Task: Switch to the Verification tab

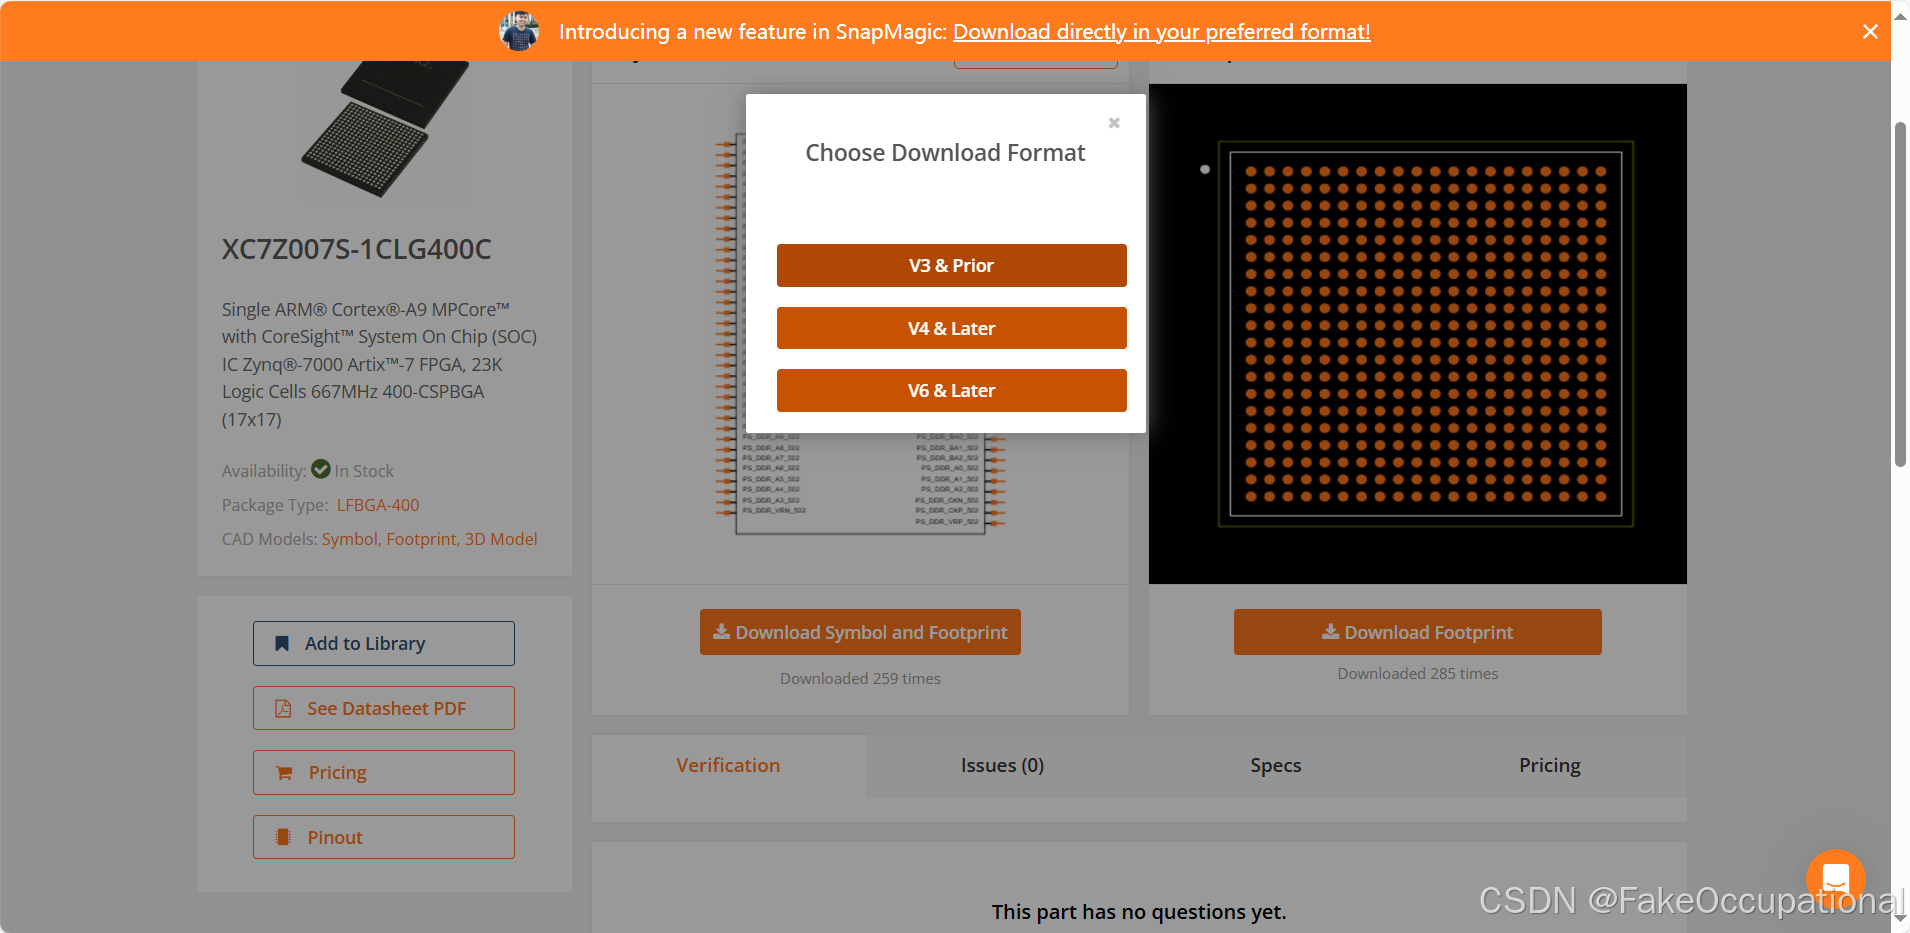Action: 728,765
